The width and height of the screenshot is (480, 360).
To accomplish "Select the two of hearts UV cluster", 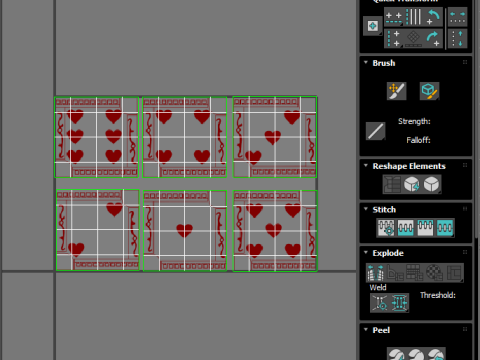I will pos(98,230).
